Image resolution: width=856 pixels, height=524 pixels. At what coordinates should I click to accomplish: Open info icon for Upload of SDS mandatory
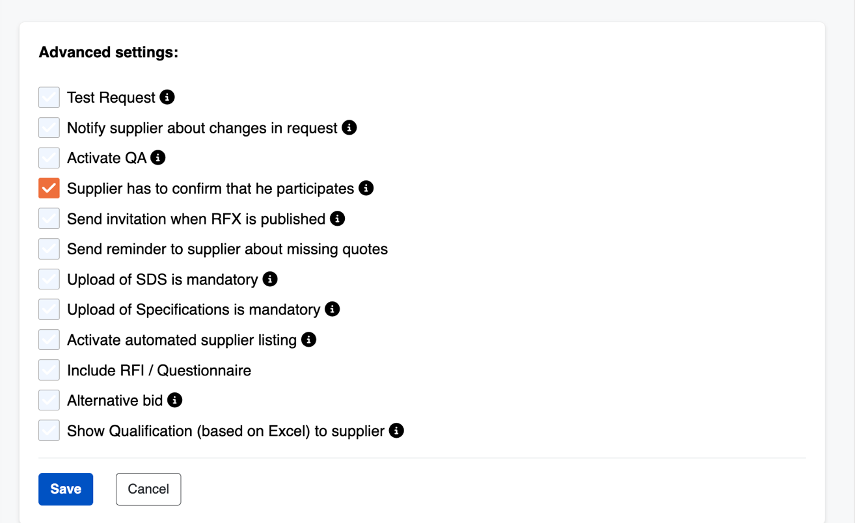[x=270, y=279]
